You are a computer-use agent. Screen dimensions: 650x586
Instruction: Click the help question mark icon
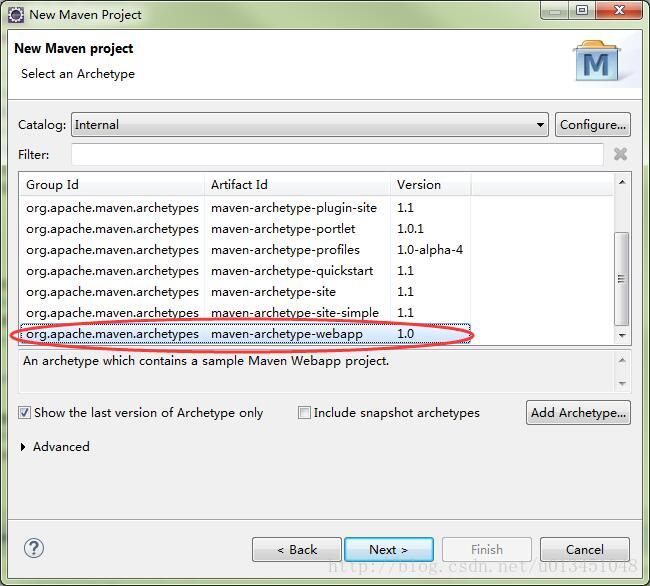pyautogui.click(x=34, y=548)
